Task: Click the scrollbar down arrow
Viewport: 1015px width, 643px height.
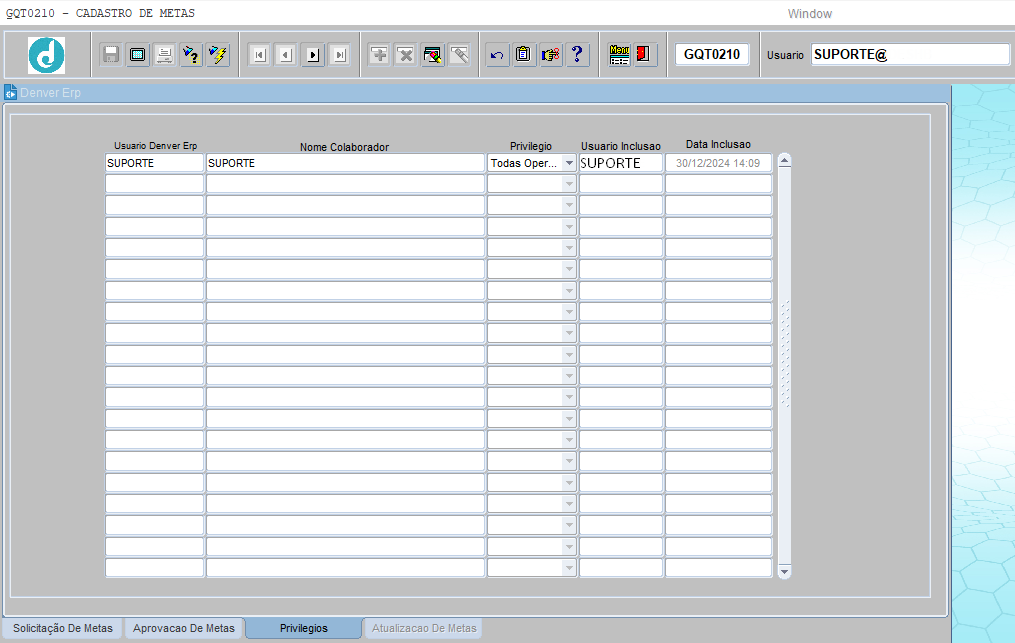Action: tap(785, 572)
